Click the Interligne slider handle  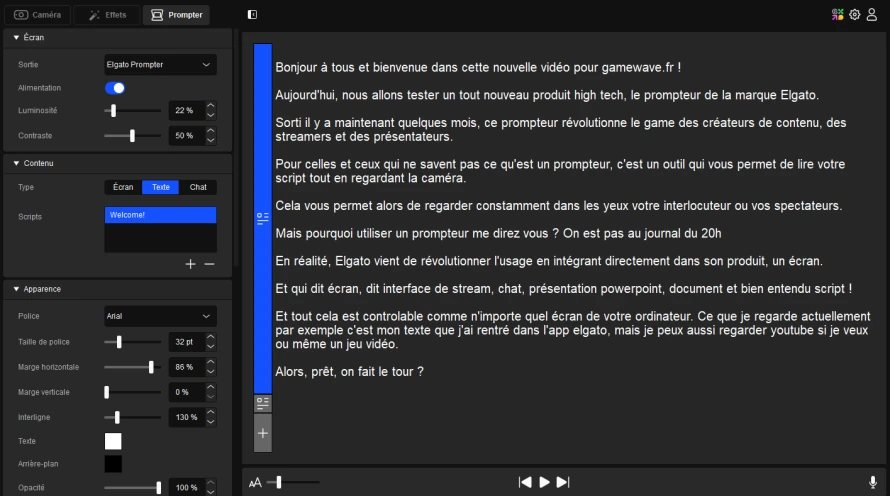point(117,417)
